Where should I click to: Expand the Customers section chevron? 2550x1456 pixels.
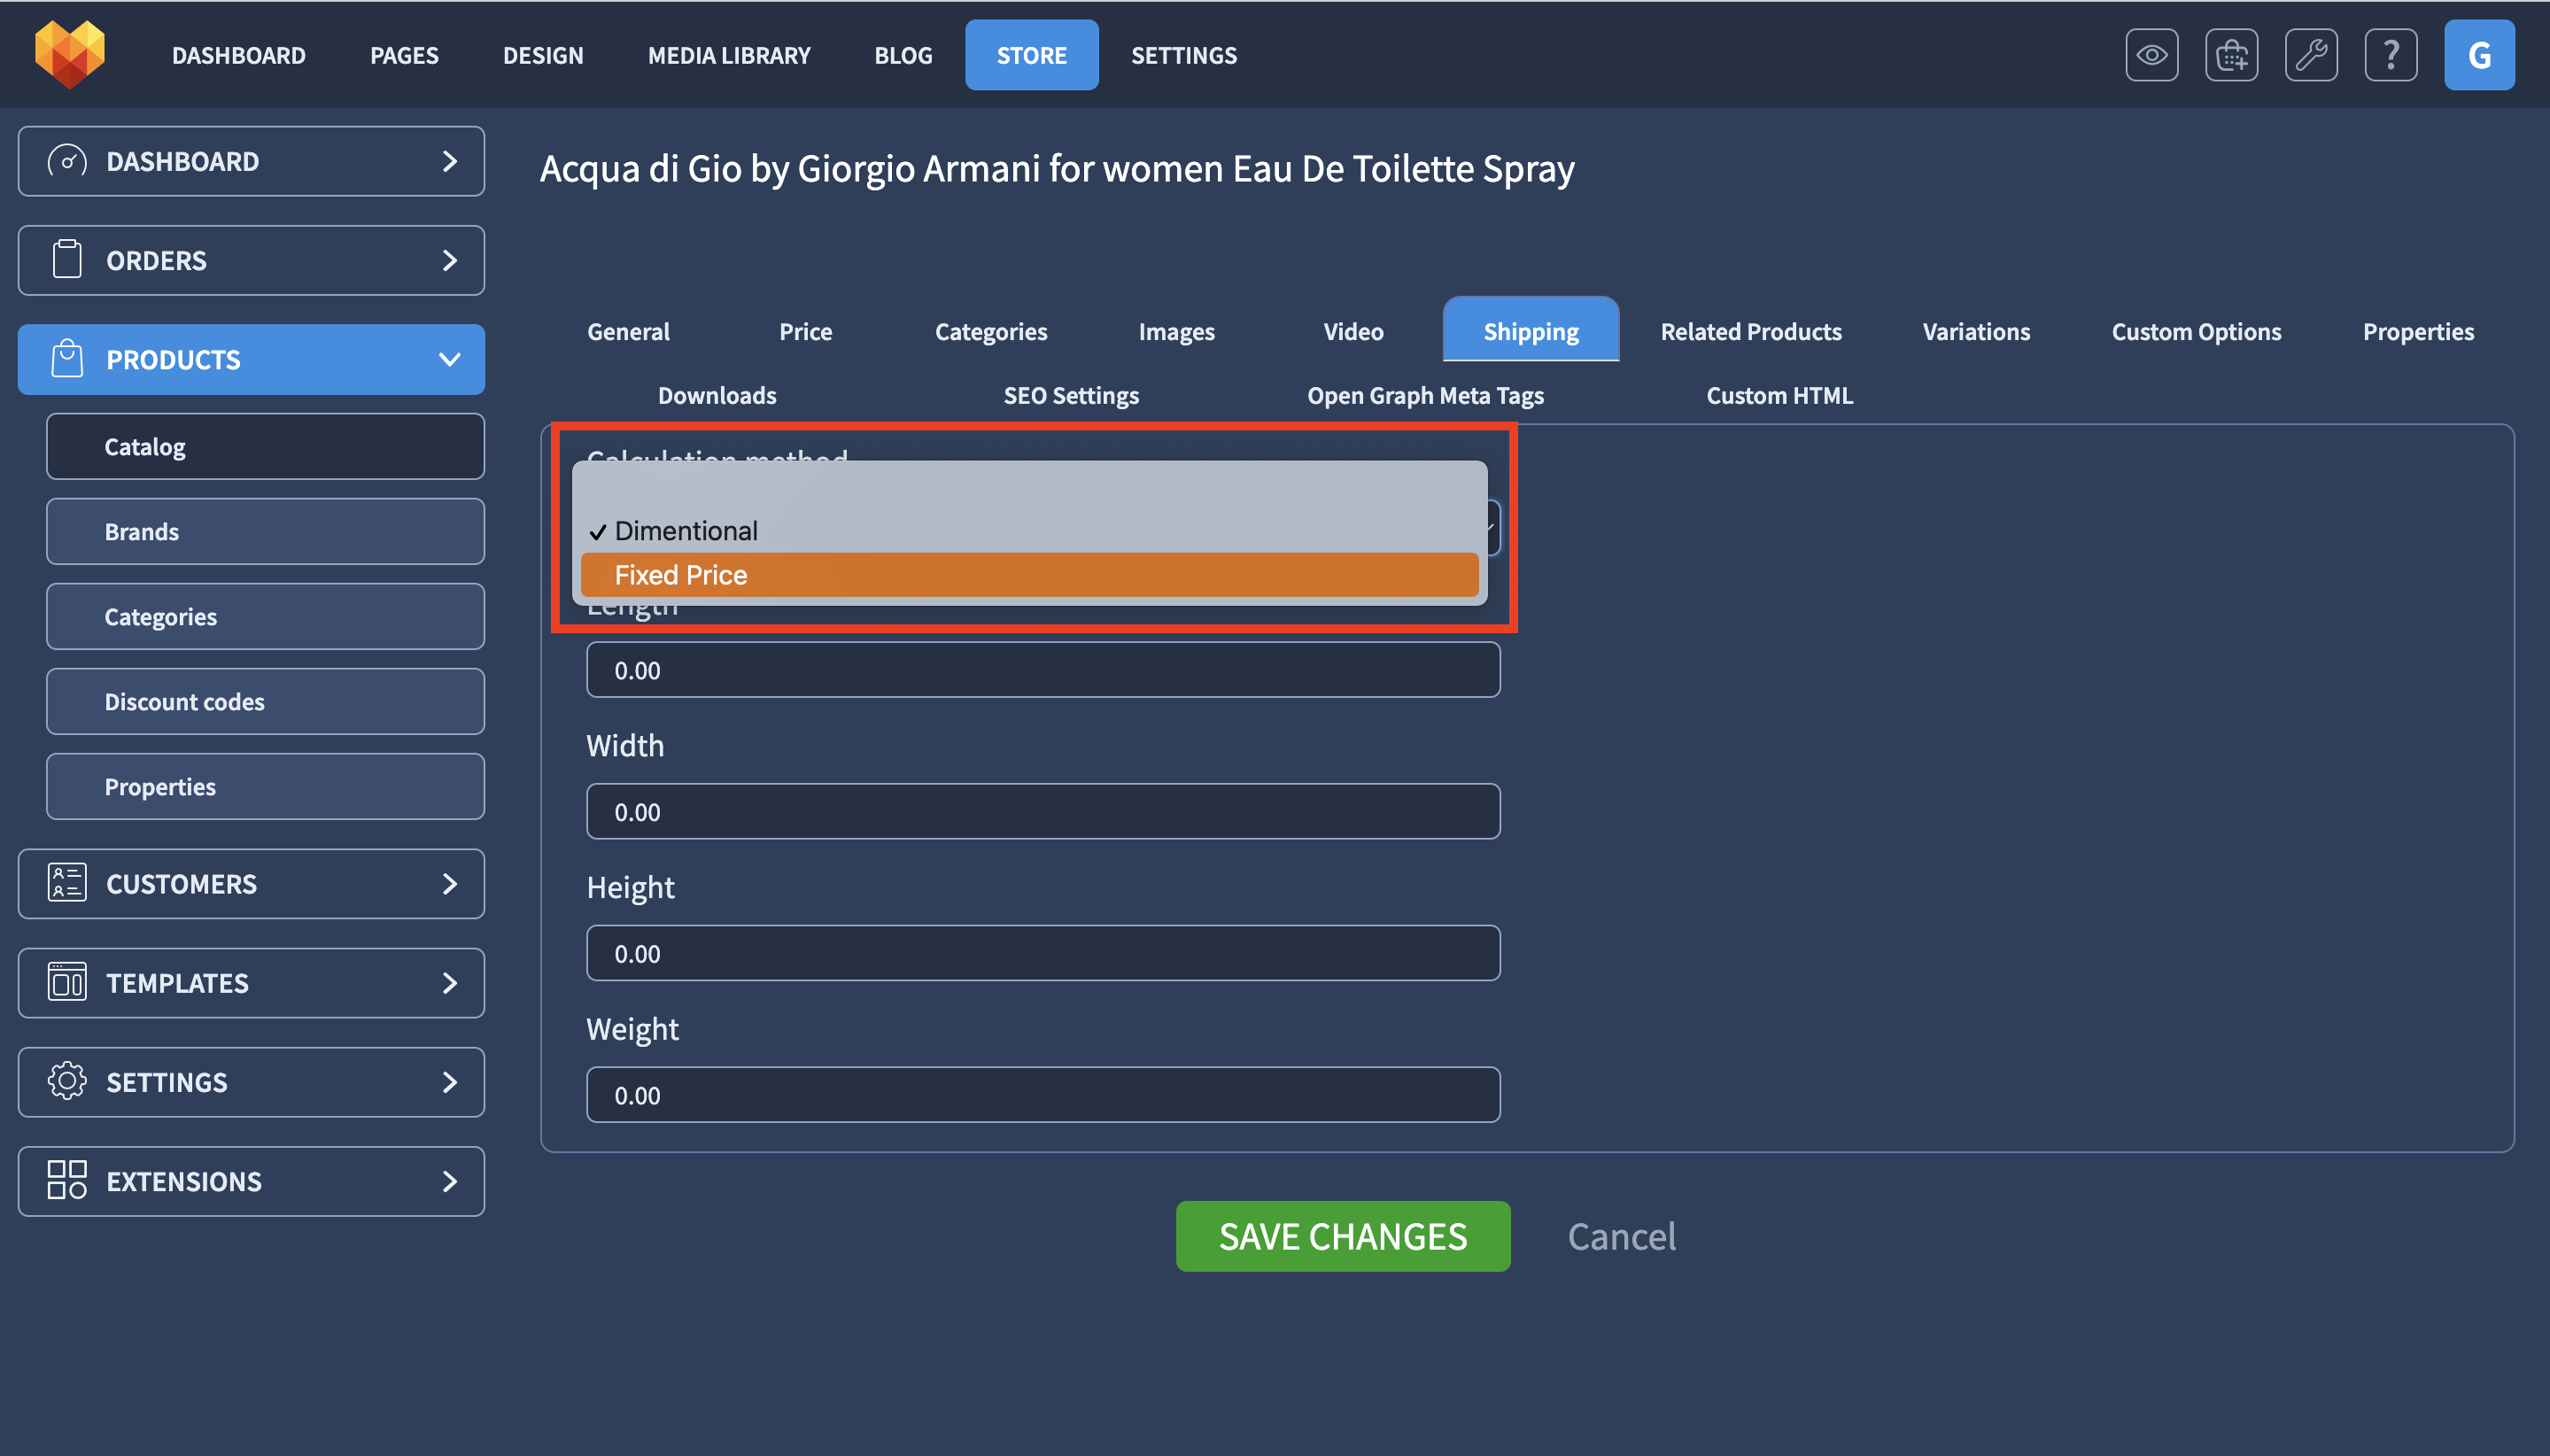point(449,883)
